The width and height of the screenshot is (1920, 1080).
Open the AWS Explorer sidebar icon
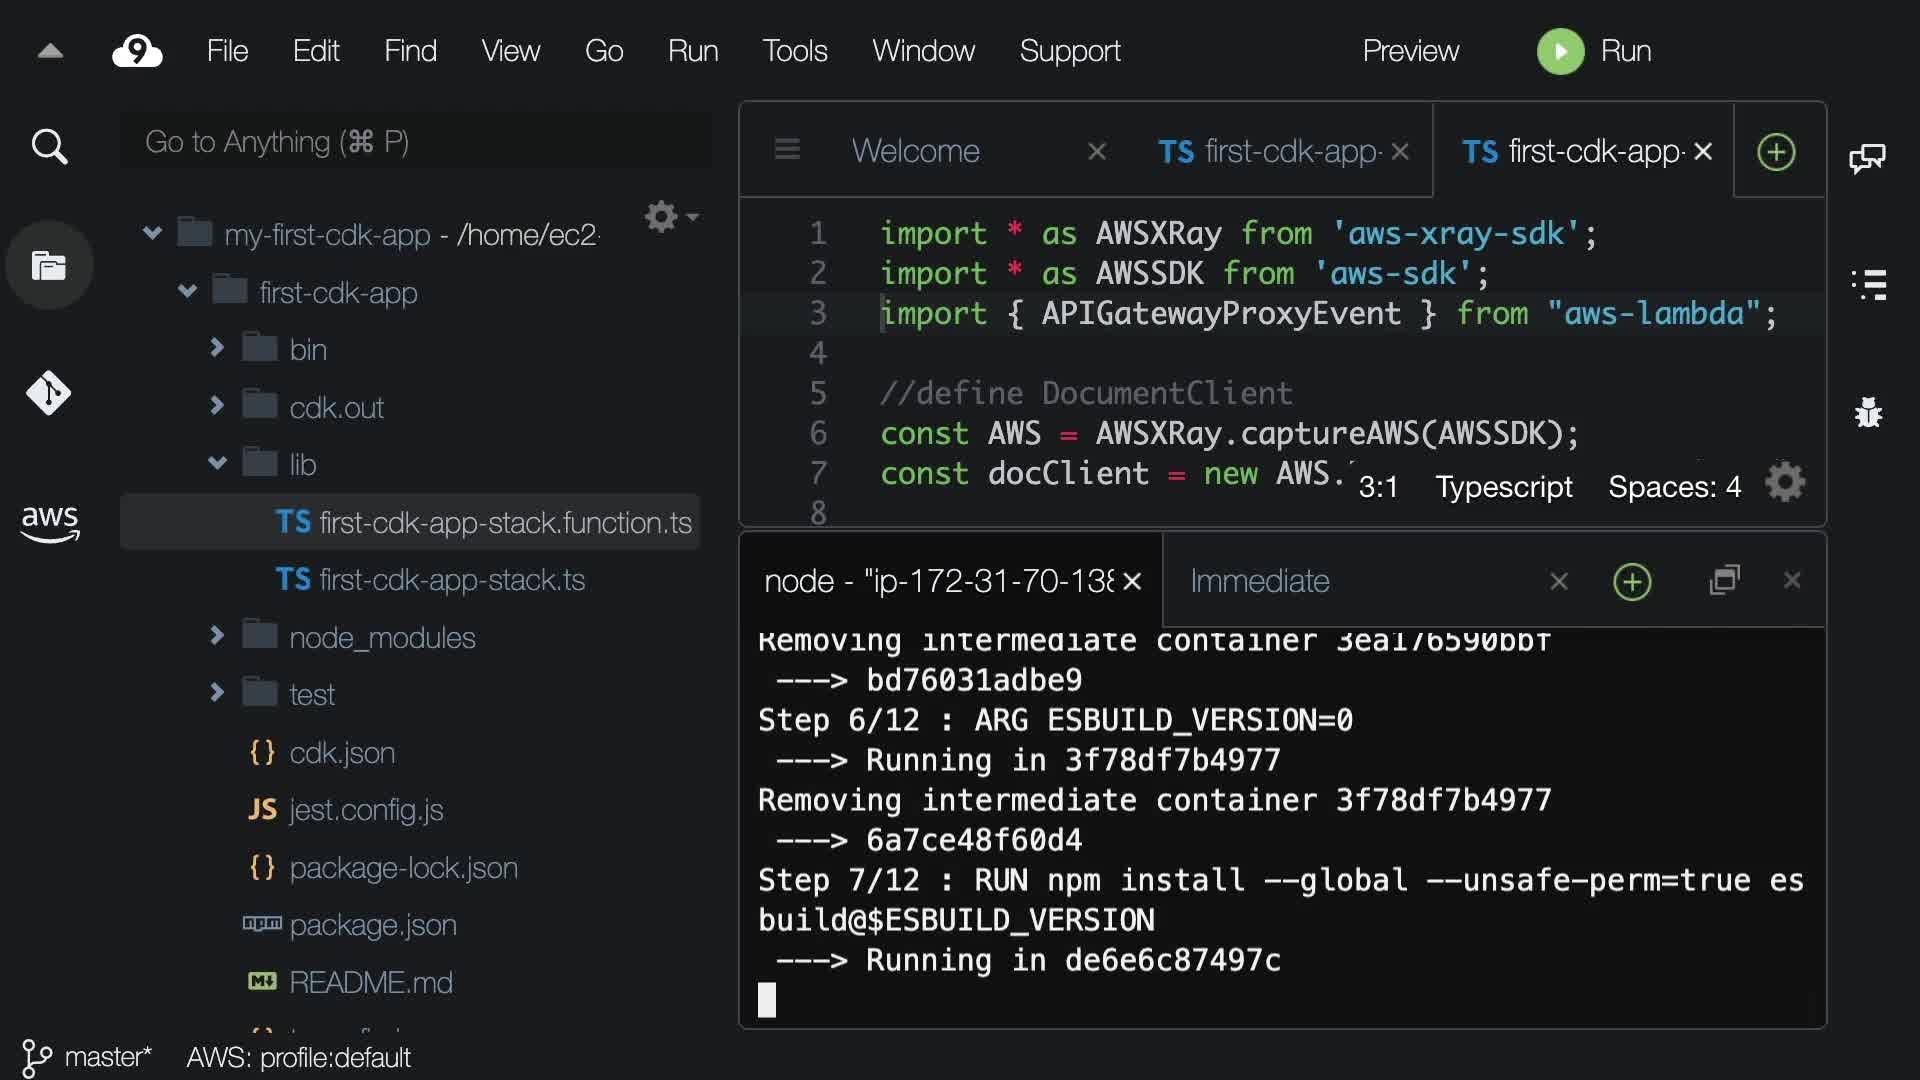tap(49, 522)
